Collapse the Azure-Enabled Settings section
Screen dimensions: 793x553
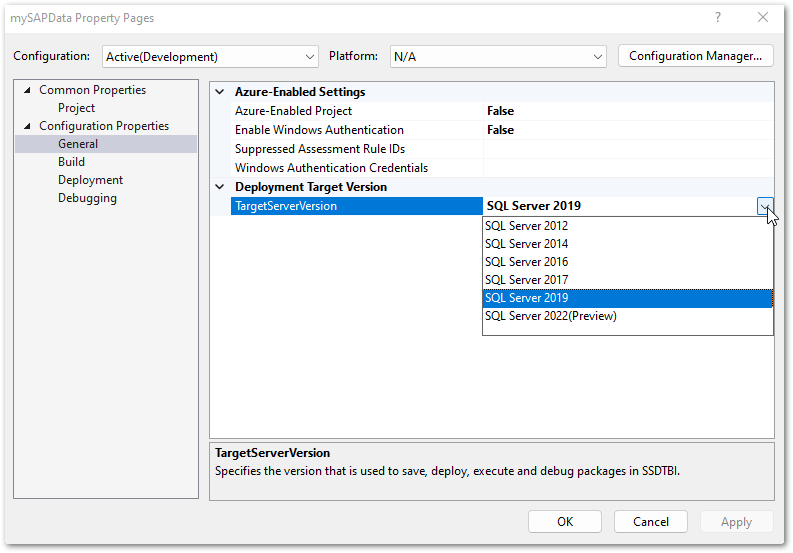coord(220,92)
